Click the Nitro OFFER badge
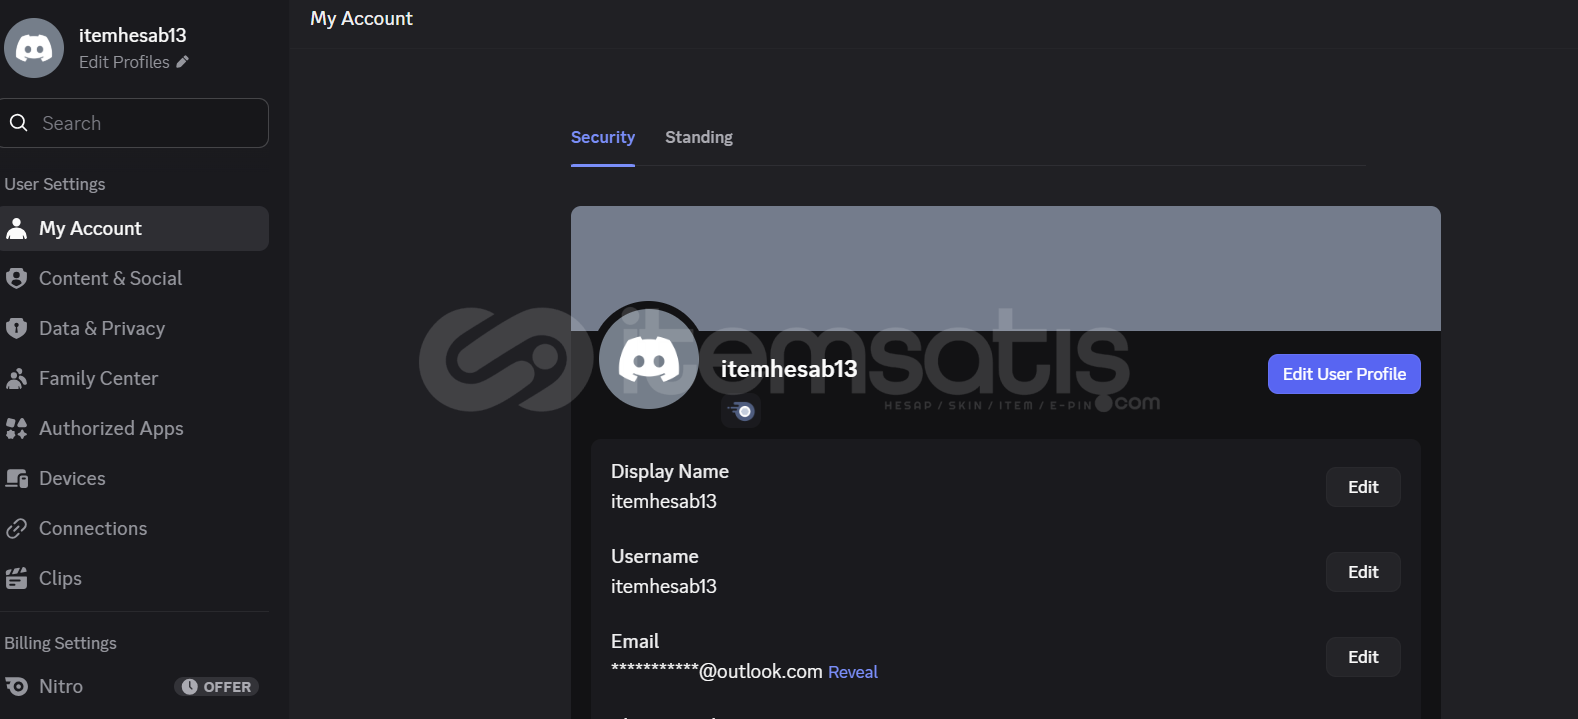 [x=217, y=687]
